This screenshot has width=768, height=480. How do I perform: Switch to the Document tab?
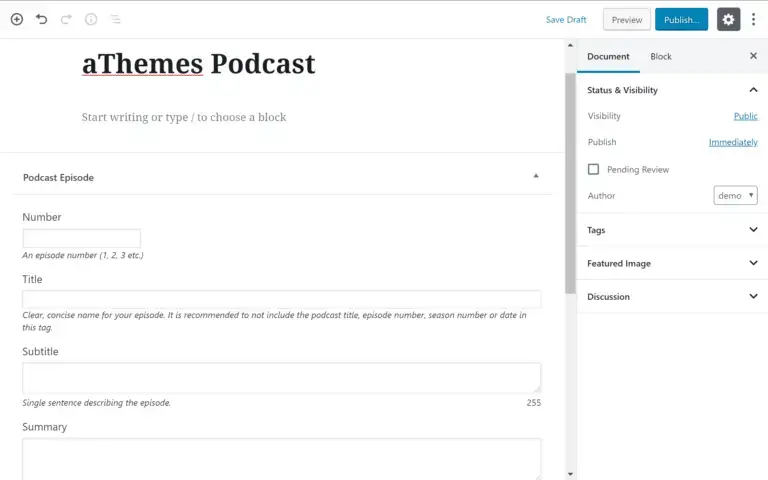tap(608, 56)
